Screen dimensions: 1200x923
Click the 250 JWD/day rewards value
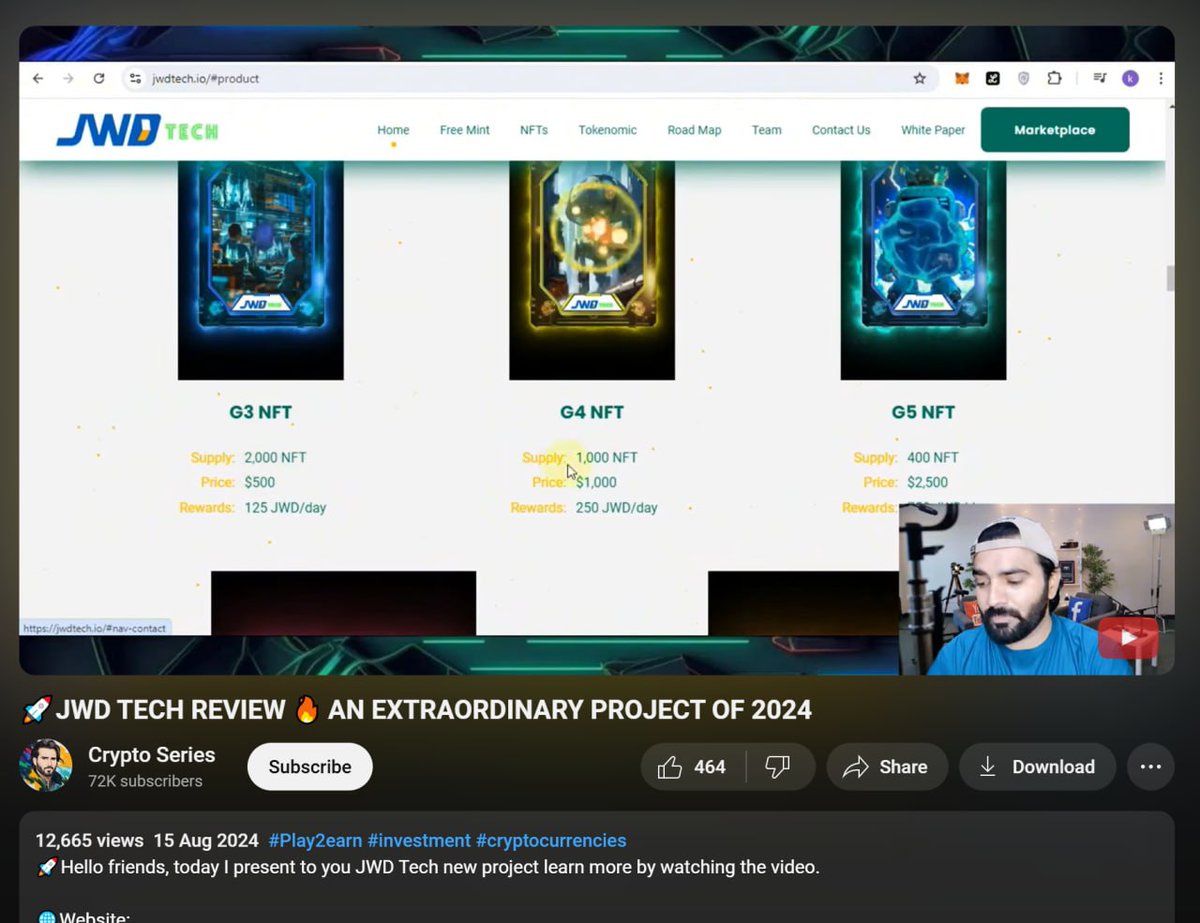[x=616, y=508]
